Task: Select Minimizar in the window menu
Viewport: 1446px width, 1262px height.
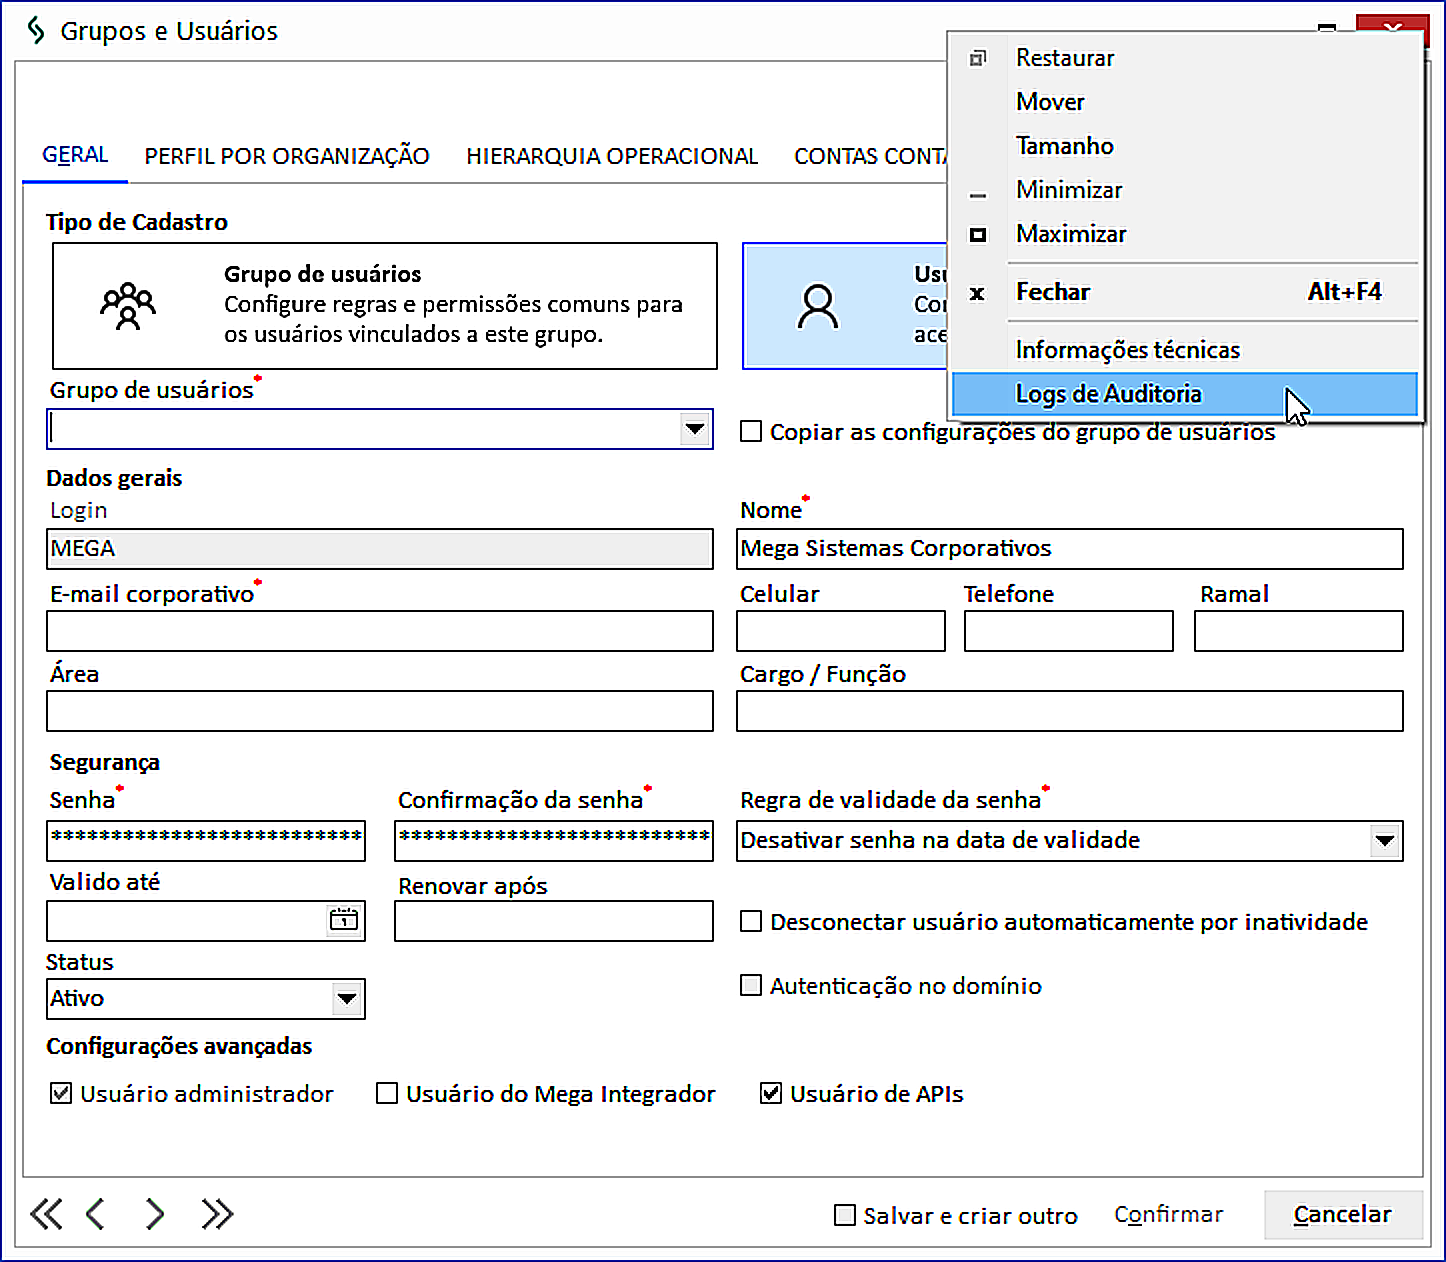Action: [x=1185, y=190]
